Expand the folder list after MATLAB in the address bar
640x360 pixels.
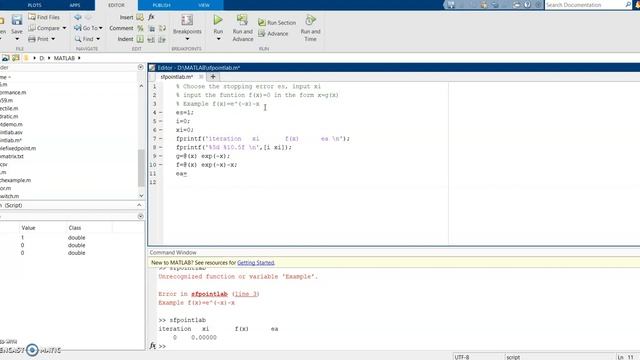click(79, 58)
